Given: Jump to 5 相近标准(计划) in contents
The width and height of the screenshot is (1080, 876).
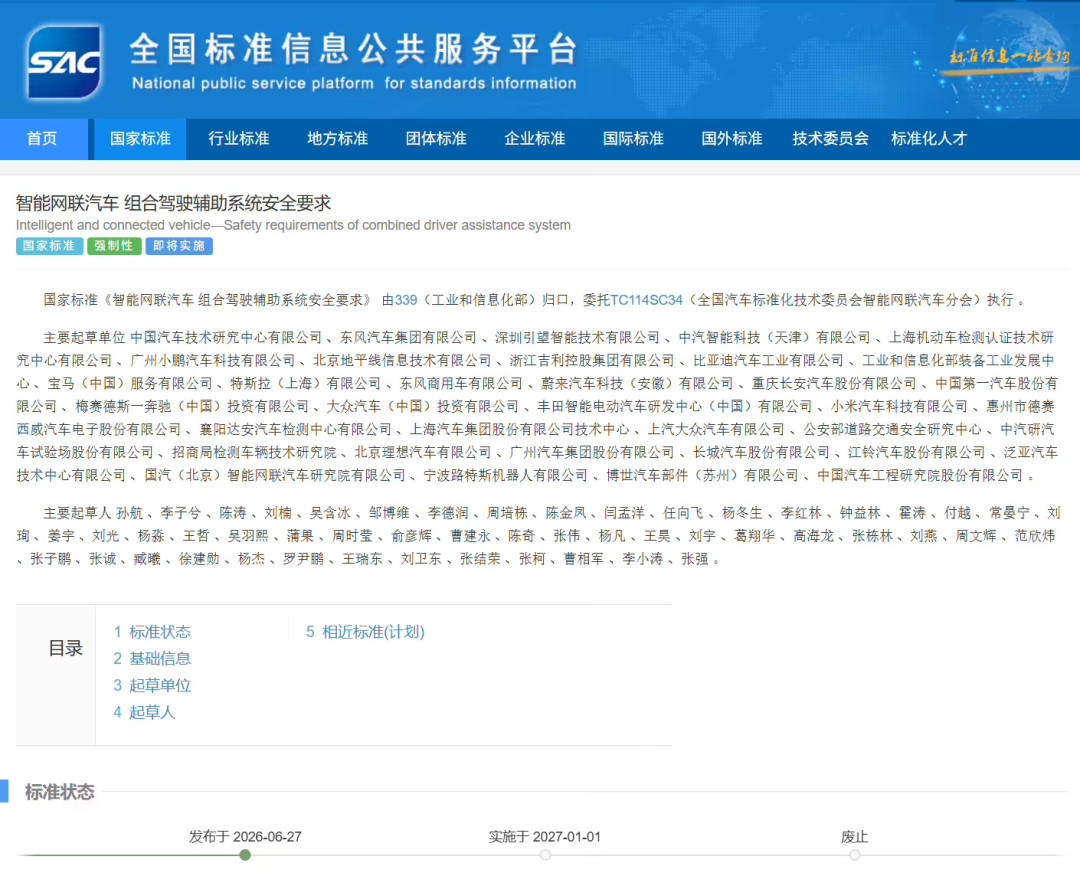Looking at the screenshot, I should click(x=365, y=632).
